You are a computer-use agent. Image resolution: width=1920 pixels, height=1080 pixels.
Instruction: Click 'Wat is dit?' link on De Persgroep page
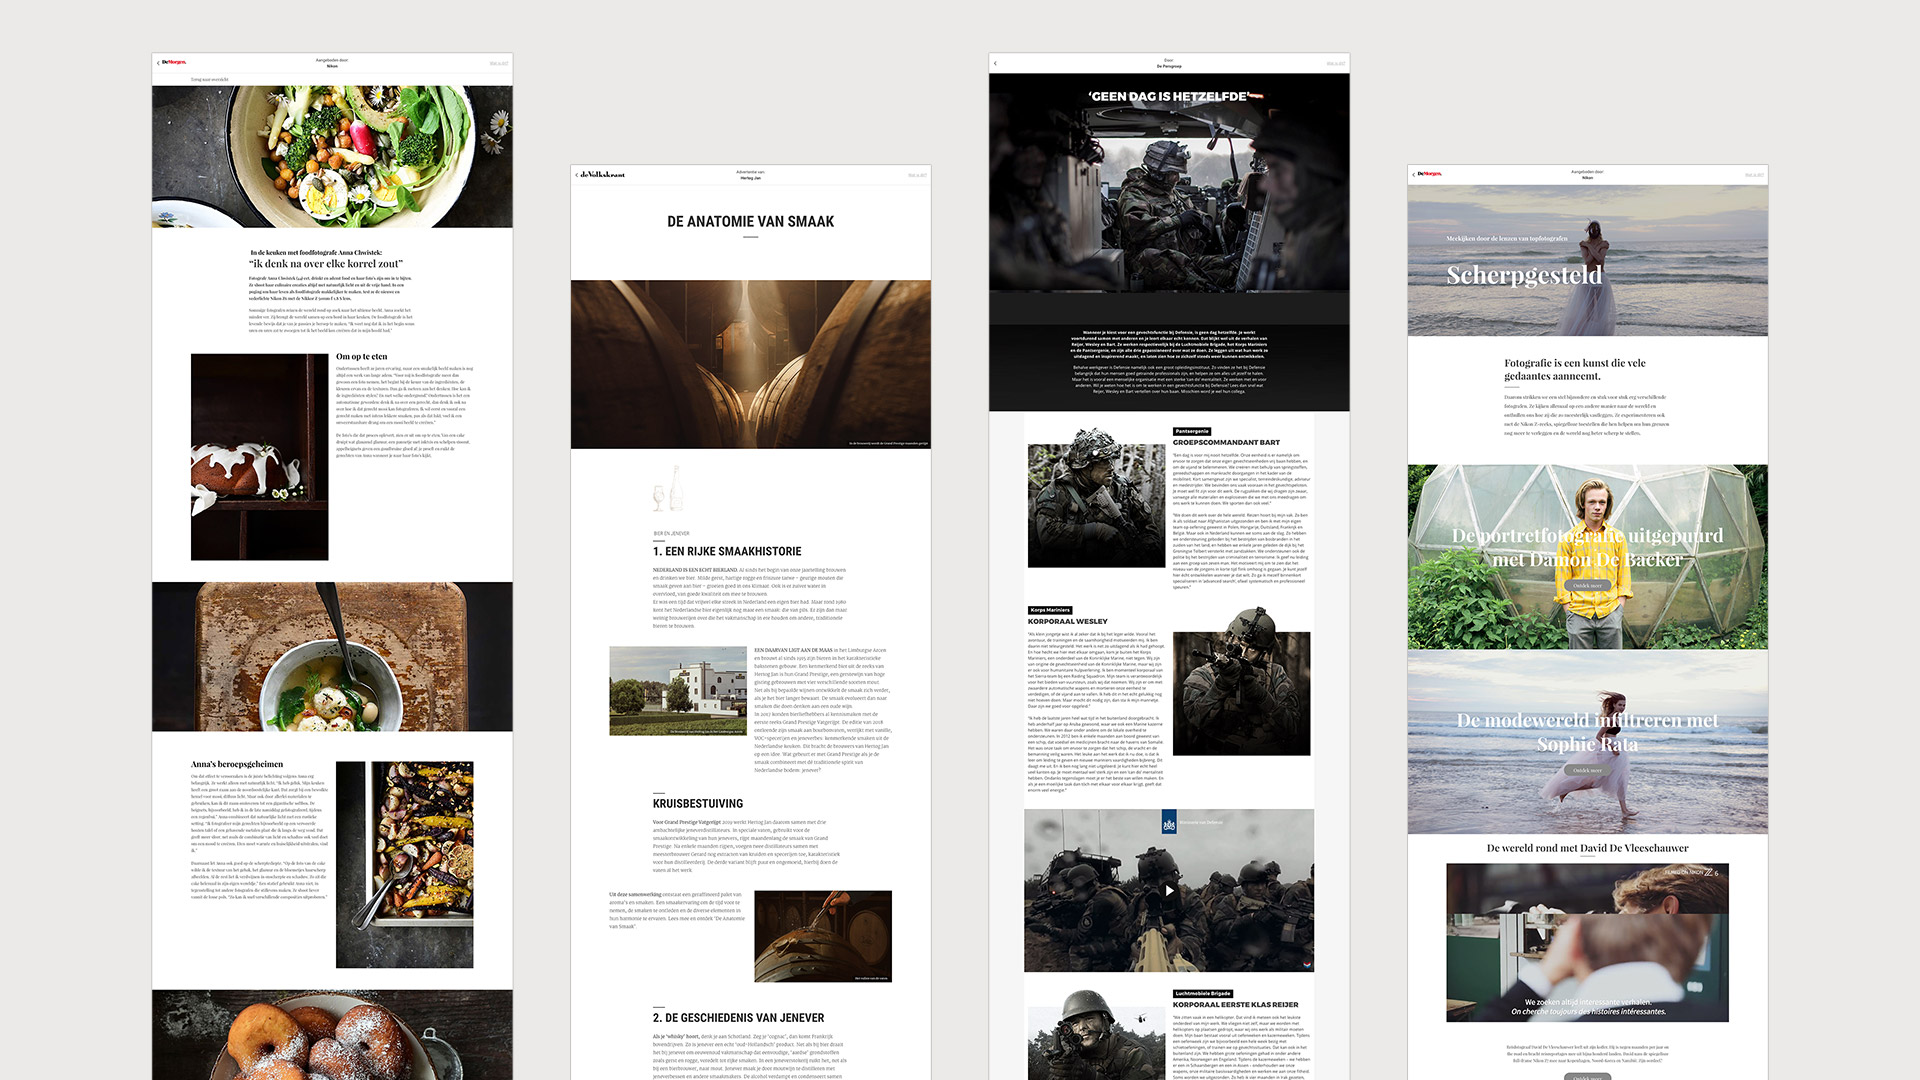pyautogui.click(x=1336, y=63)
